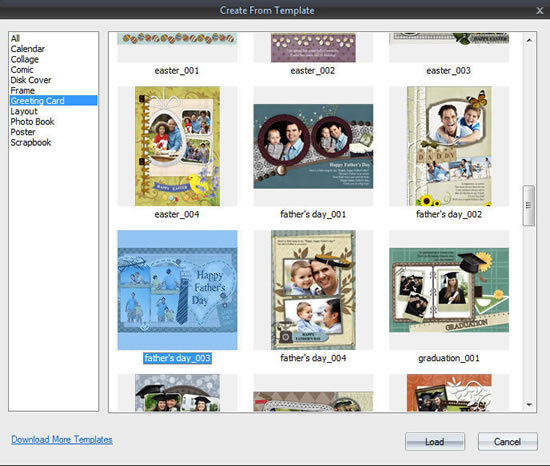This screenshot has width=550, height=466.
Task: Select the Layout category
Action: coord(24,111)
